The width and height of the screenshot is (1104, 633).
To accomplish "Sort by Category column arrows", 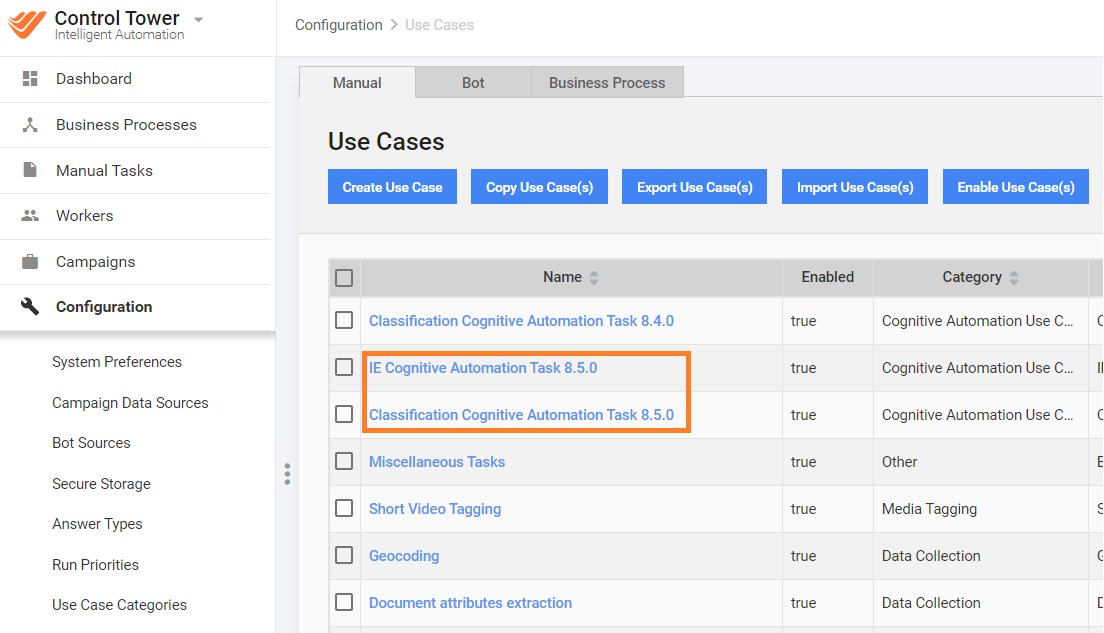I will 1014,278.
